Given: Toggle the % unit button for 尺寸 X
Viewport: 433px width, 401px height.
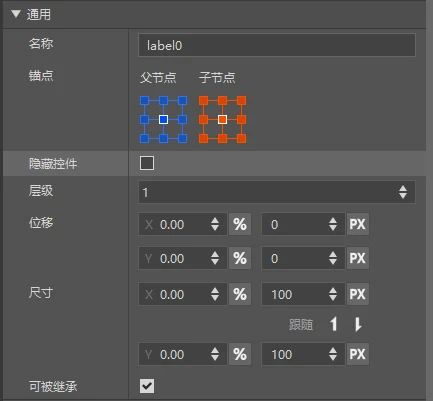Looking at the screenshot, I should (x=240, y=294).
